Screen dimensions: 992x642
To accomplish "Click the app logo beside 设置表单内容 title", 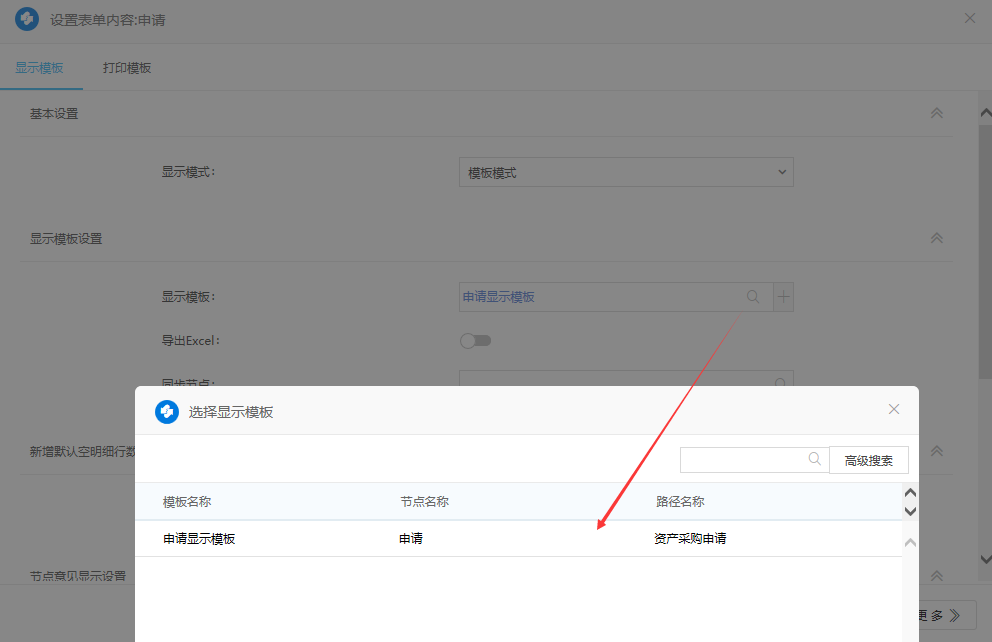I will 27,19.
